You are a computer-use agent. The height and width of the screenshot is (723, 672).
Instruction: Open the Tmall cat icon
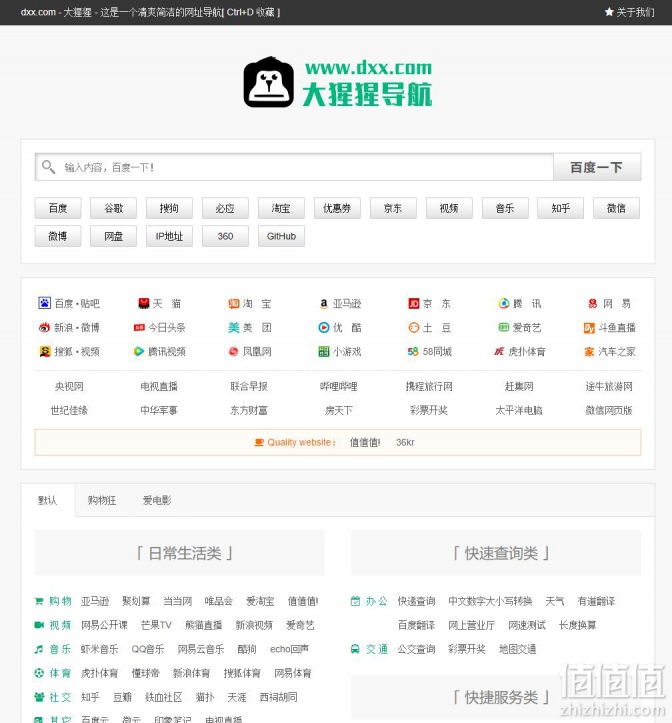(x=144, y=303)
